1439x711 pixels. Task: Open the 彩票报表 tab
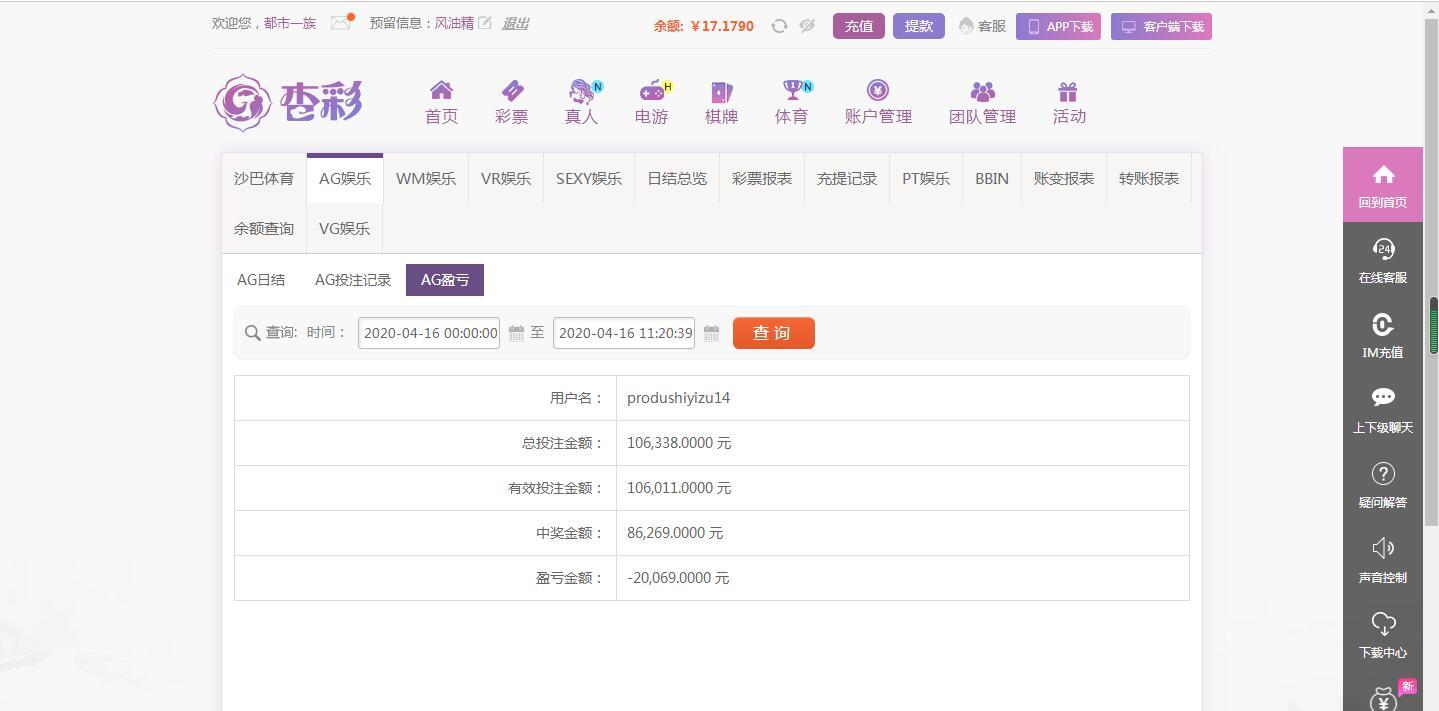pyautogui.click(x=762, y=178)
